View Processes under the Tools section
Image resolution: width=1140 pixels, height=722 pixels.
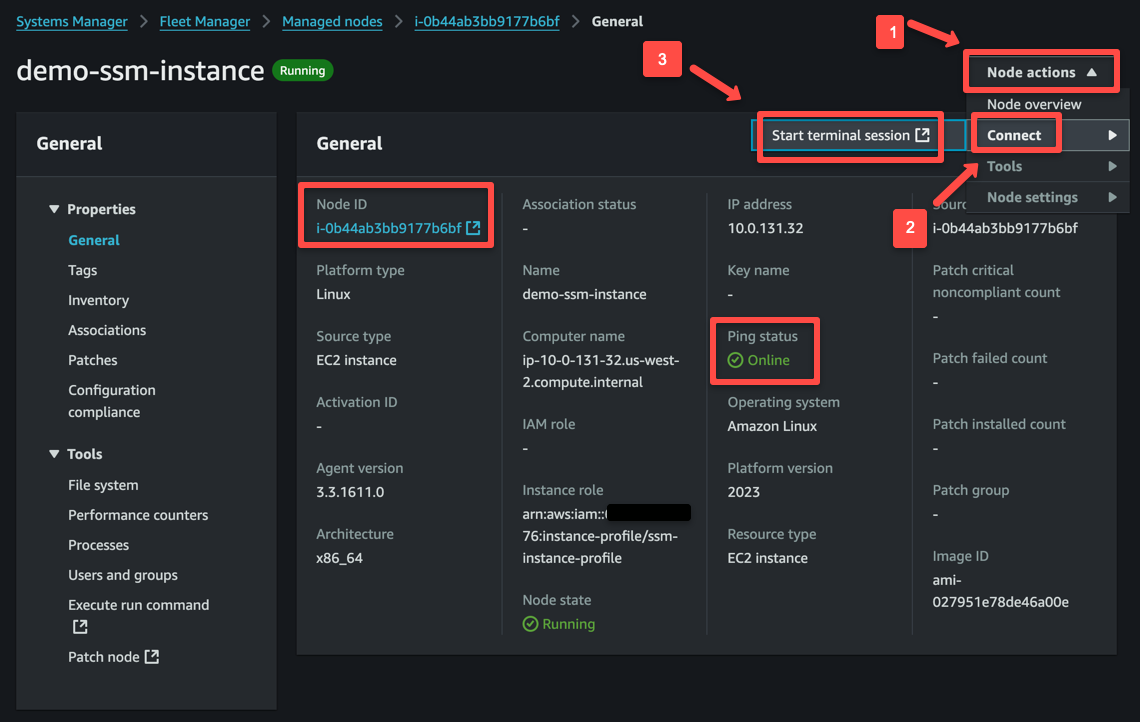98,545
